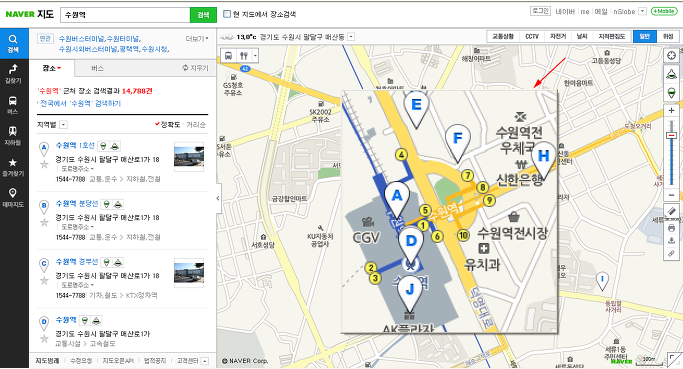Click the search input field containing 수원역
This screenshot has height=369, width=683.
(x=125, y=14)
